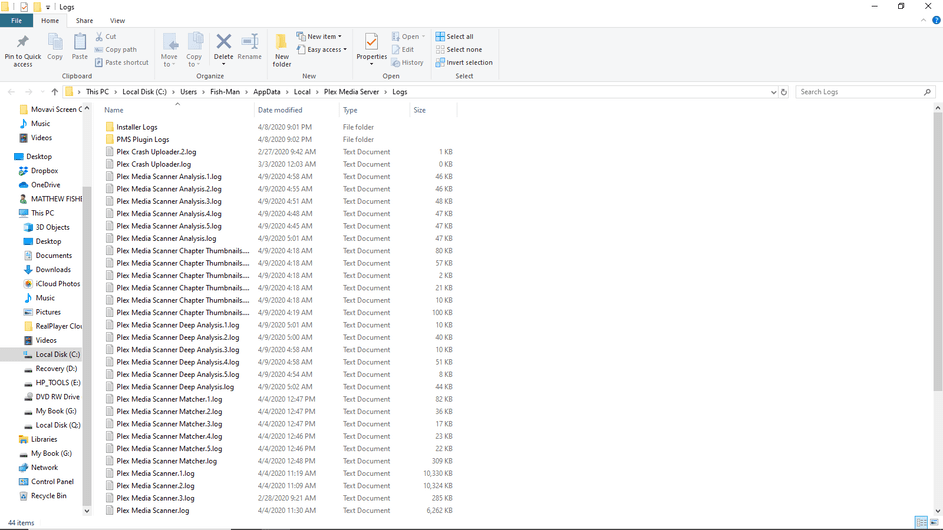Choose Copy path in Clipboard group
943x530 pixels.
click(116, 49)
